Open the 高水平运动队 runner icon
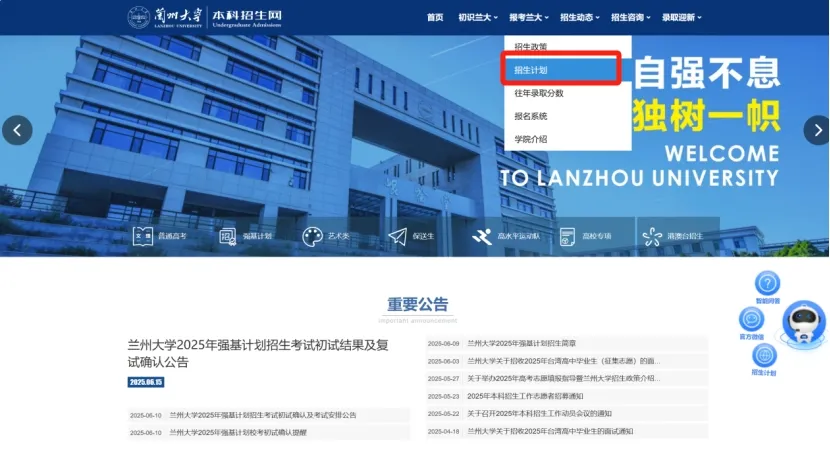This screenshot has width=830, height=453. (x=482, y=237)
